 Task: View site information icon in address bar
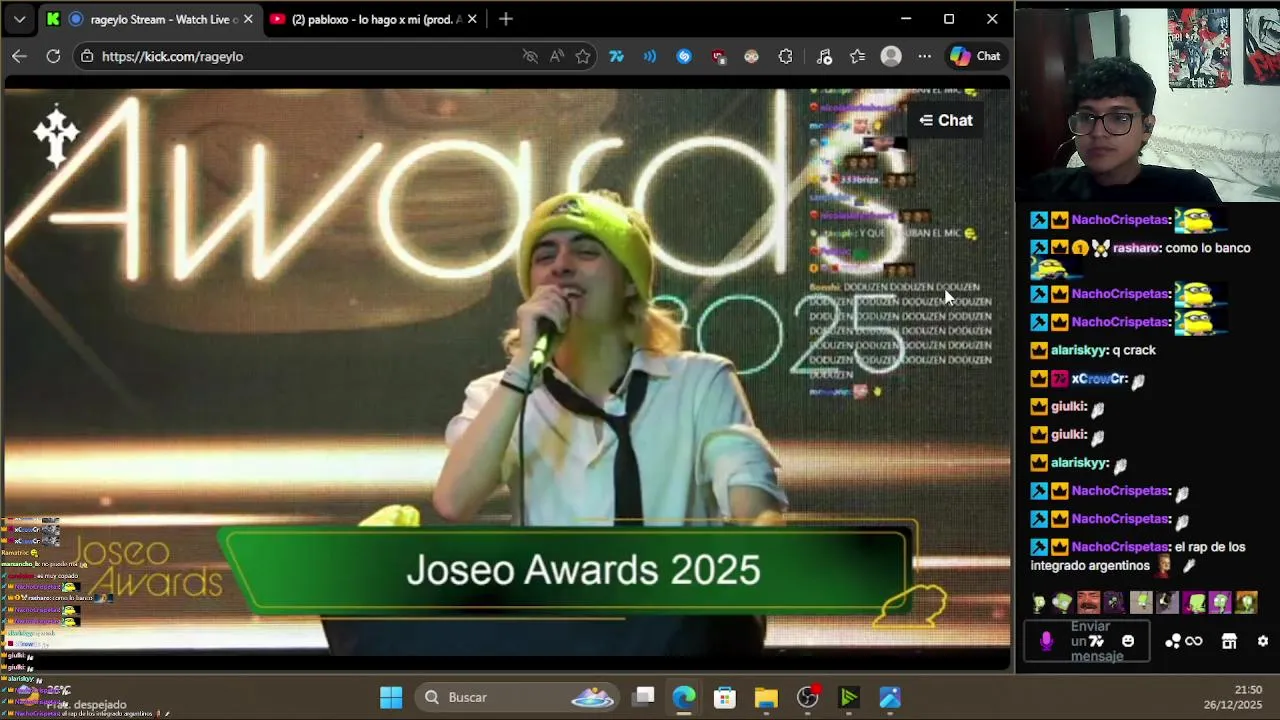[87, 56]
